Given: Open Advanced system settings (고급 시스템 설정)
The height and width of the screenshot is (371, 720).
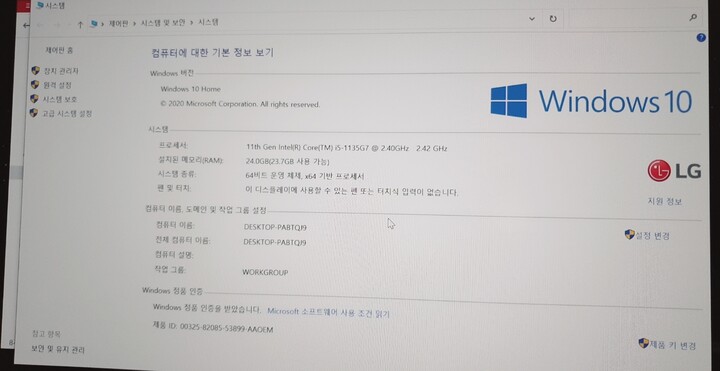Looking at the screenshot, I should [67, 113].
